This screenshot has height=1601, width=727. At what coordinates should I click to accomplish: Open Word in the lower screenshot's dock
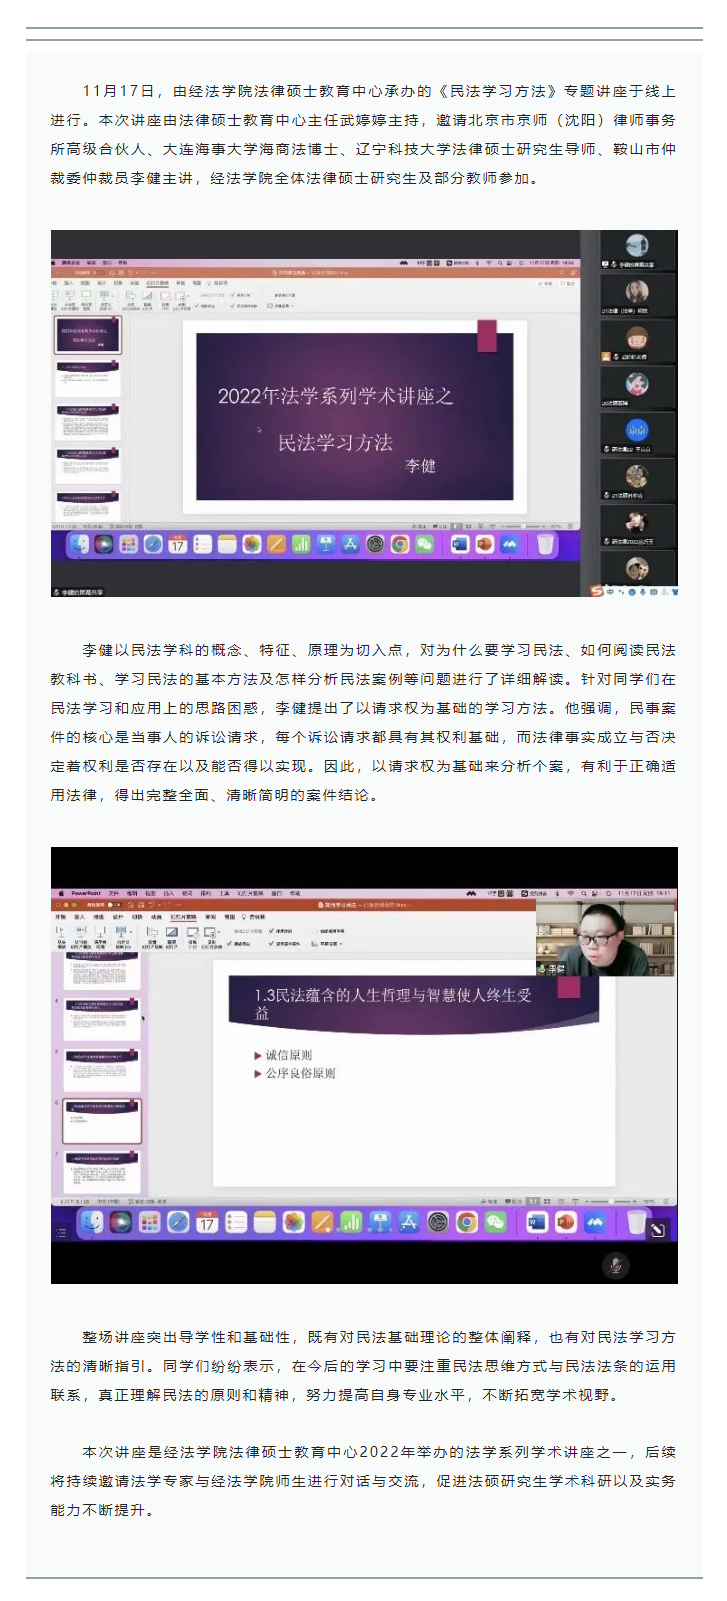pos(537,1222)
